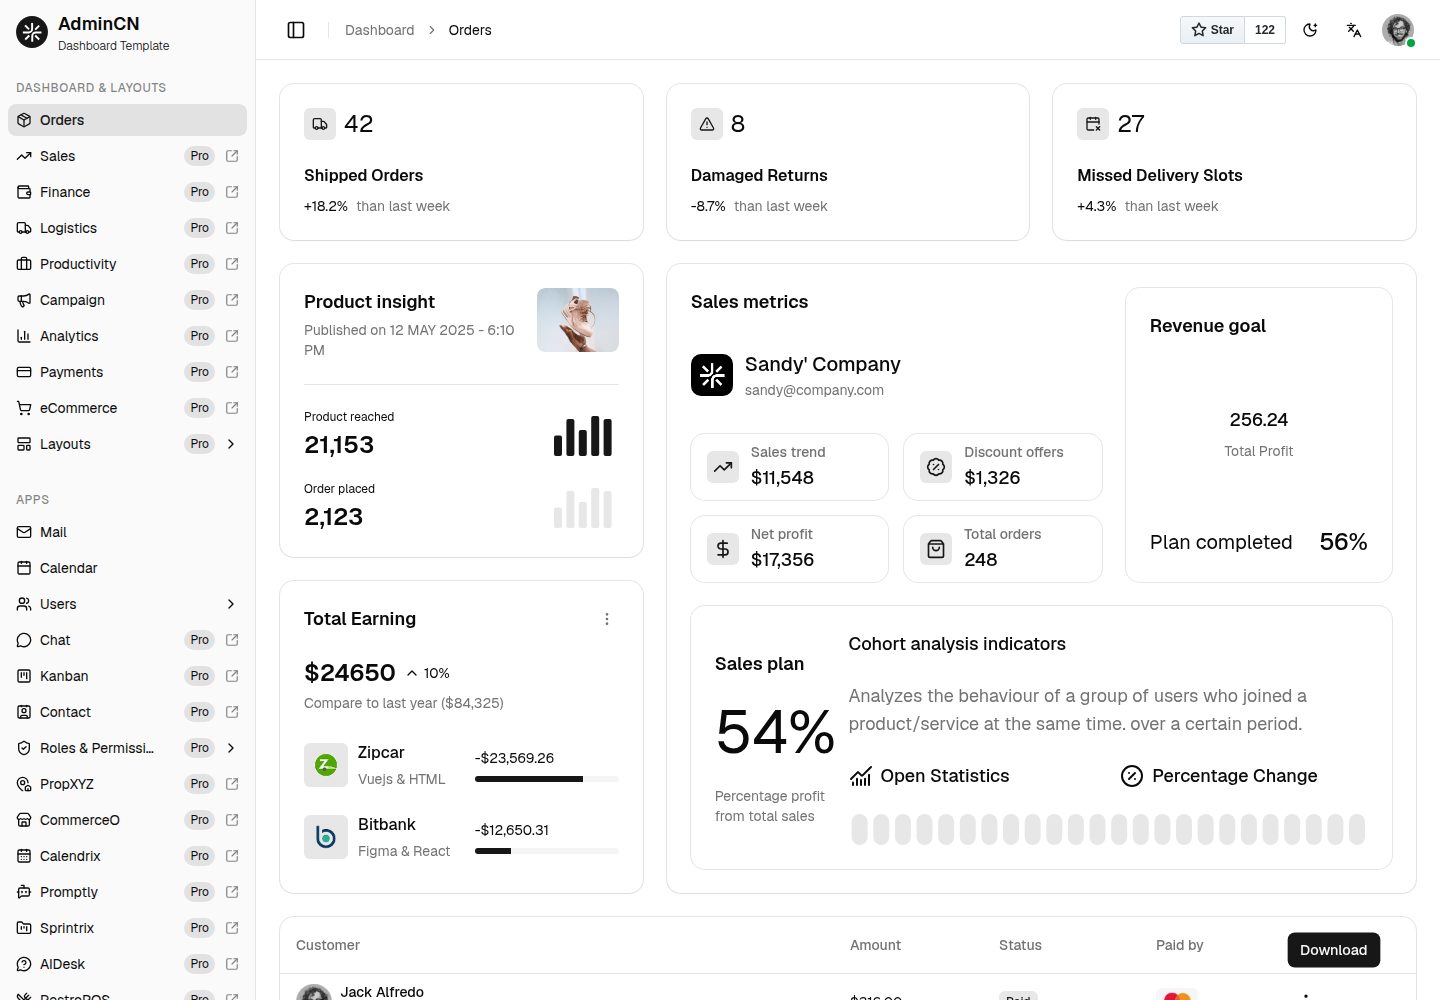Open user profile avatar menu
Viewport: 1440px width, 1000px height.
[1398, 30]
